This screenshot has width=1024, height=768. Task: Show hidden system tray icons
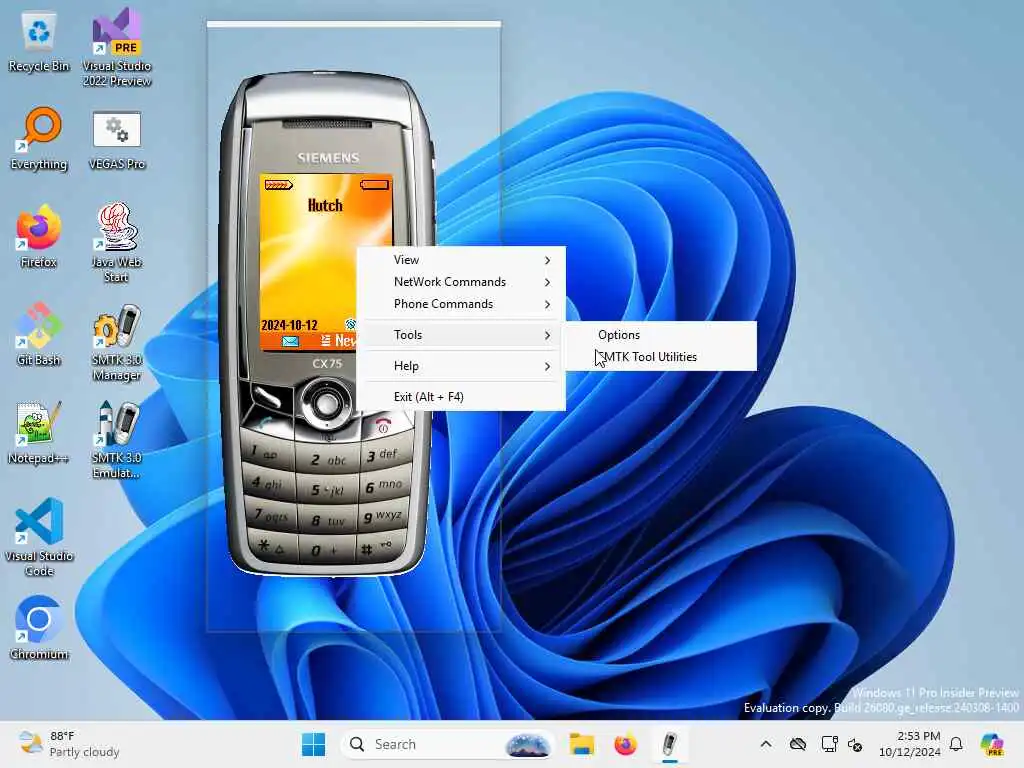coord(766,744)
